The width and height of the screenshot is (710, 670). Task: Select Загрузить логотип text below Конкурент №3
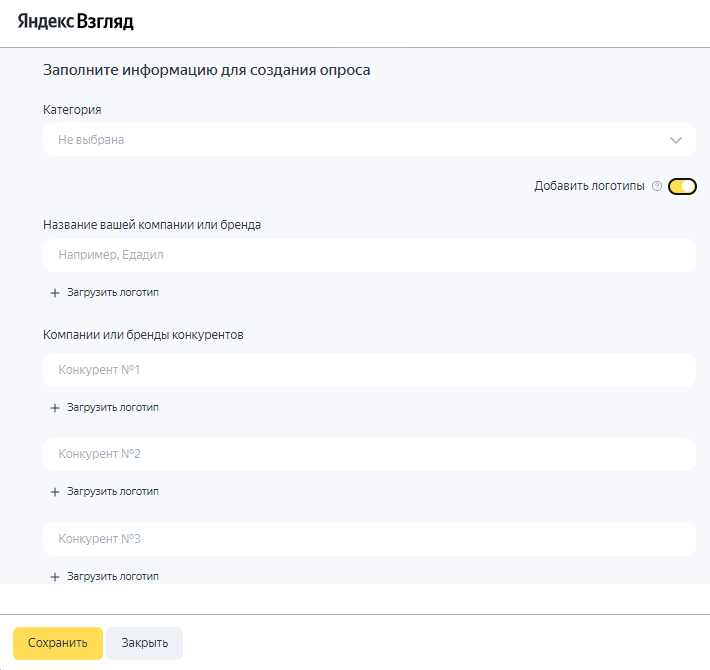point(113,577)
